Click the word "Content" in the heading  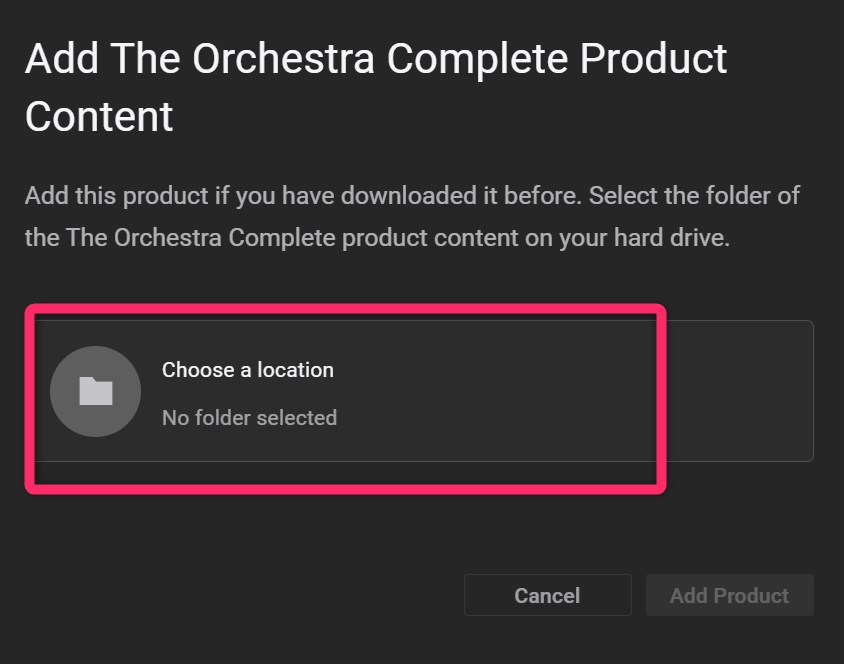[x=99, y=116]
